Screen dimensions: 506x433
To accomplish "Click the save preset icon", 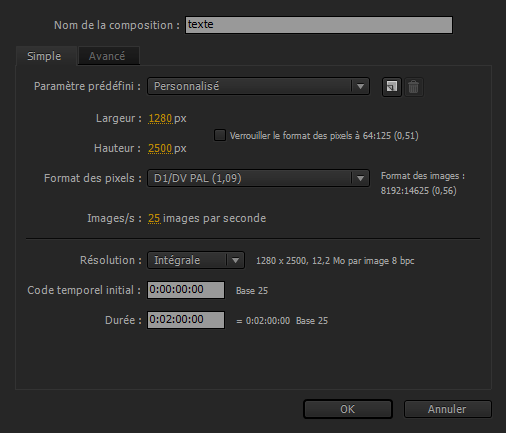I will pos(392,87).
